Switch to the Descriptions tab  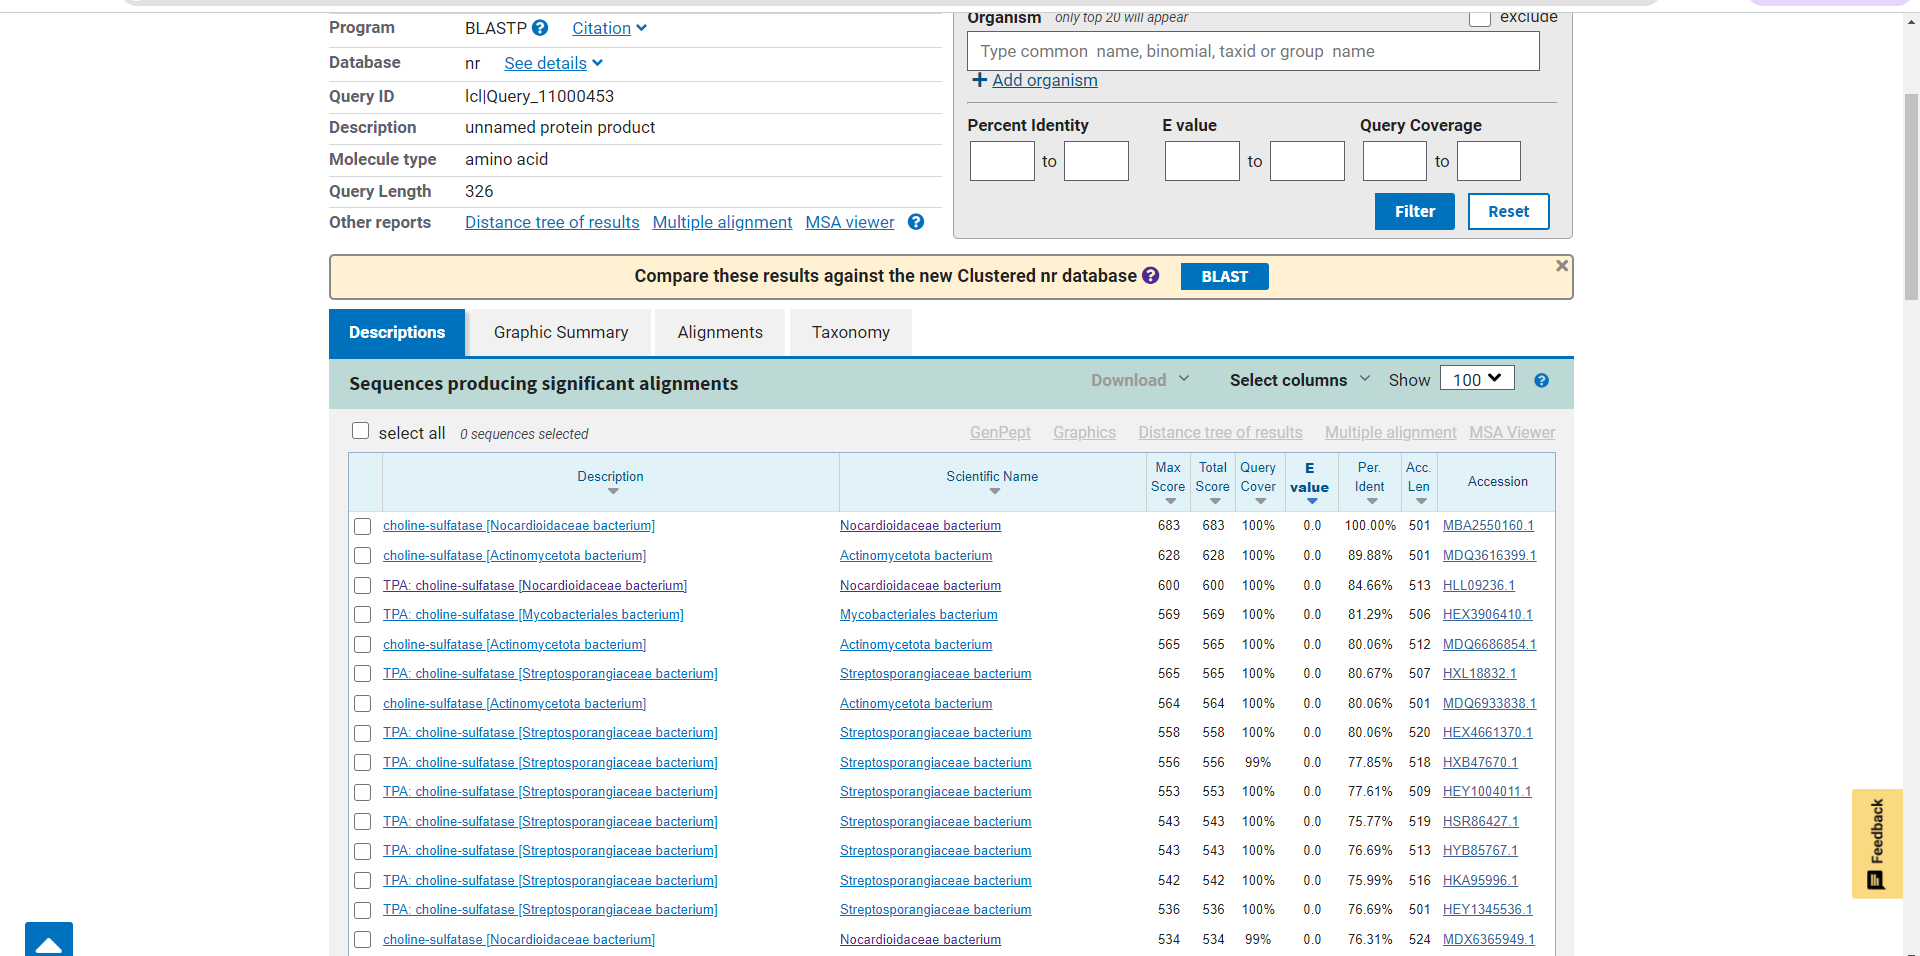coord(397,332)
